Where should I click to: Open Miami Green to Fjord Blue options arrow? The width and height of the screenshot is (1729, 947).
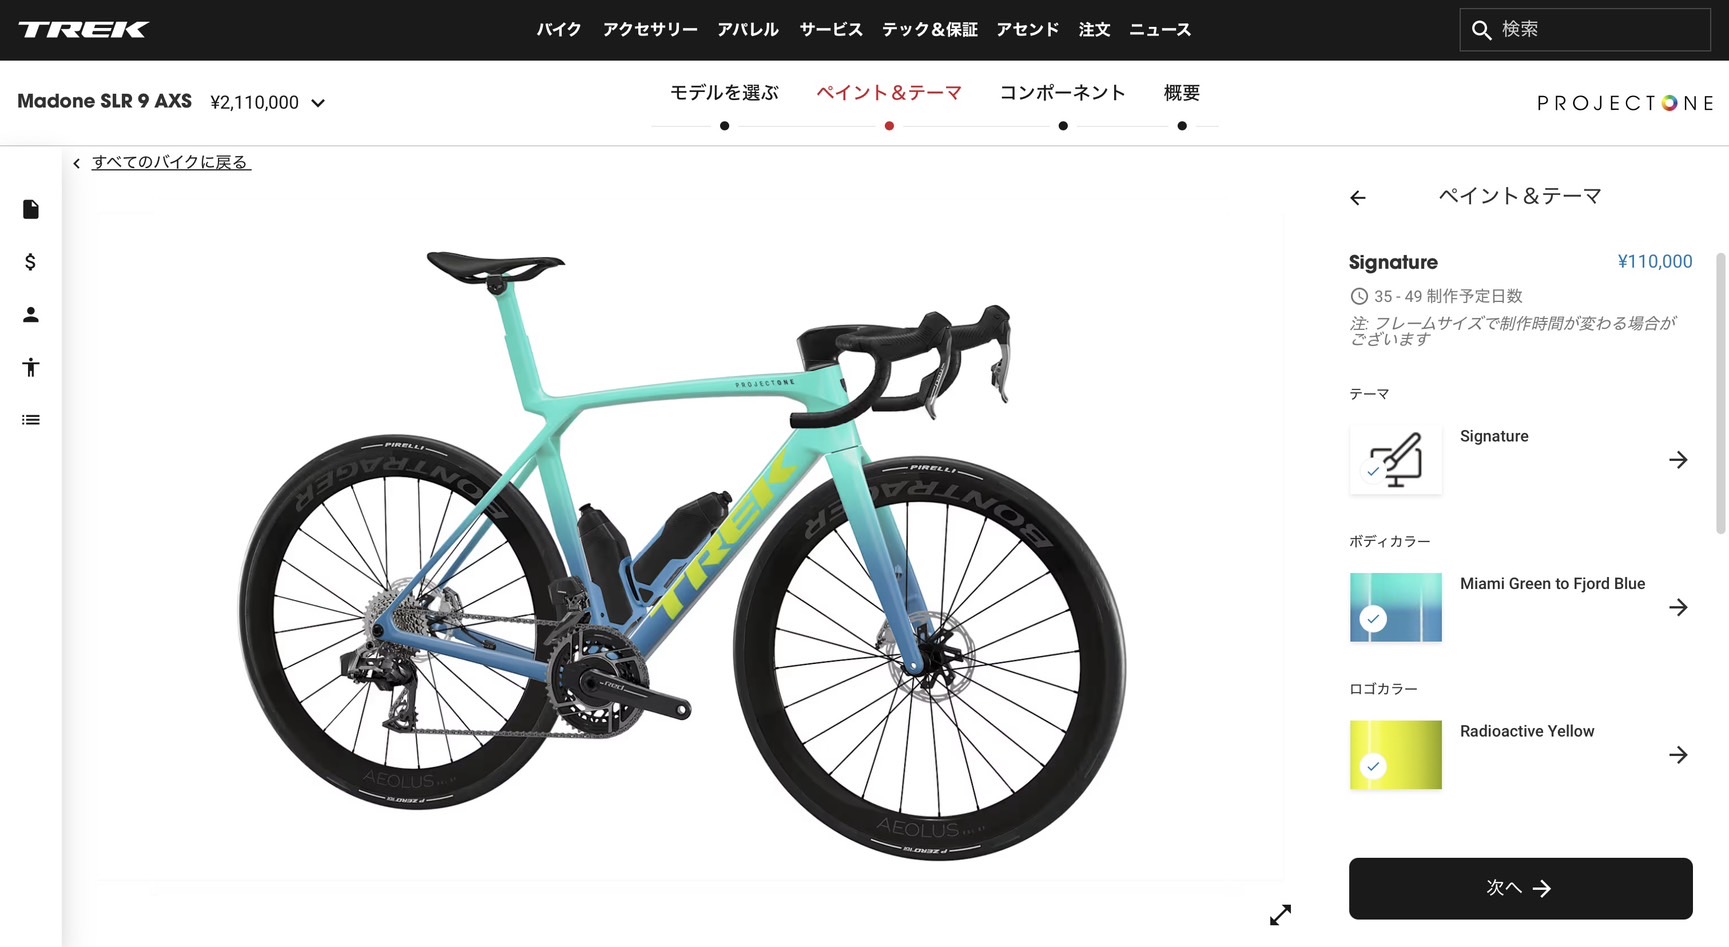click(x=1678, y=607)
